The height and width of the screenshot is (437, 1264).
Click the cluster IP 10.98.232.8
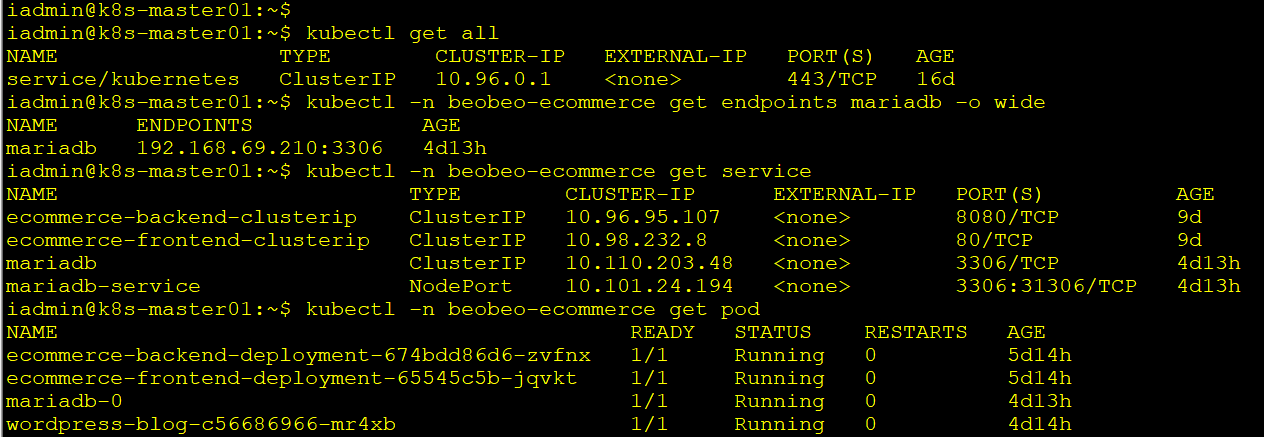click(x=635, y=240)
